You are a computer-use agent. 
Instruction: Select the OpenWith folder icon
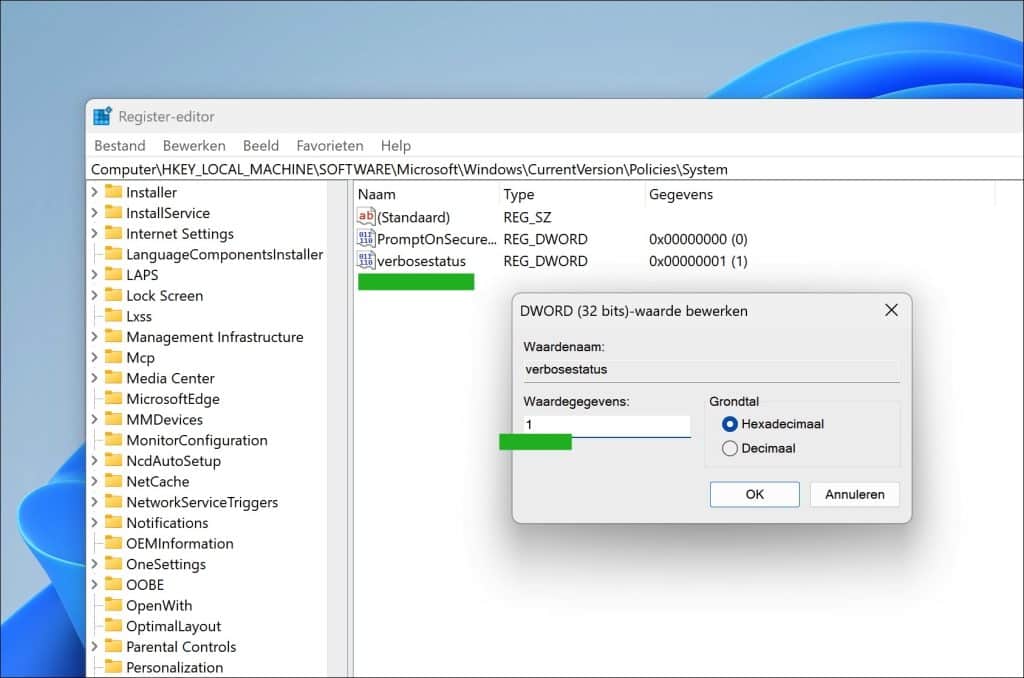[113, 606]
